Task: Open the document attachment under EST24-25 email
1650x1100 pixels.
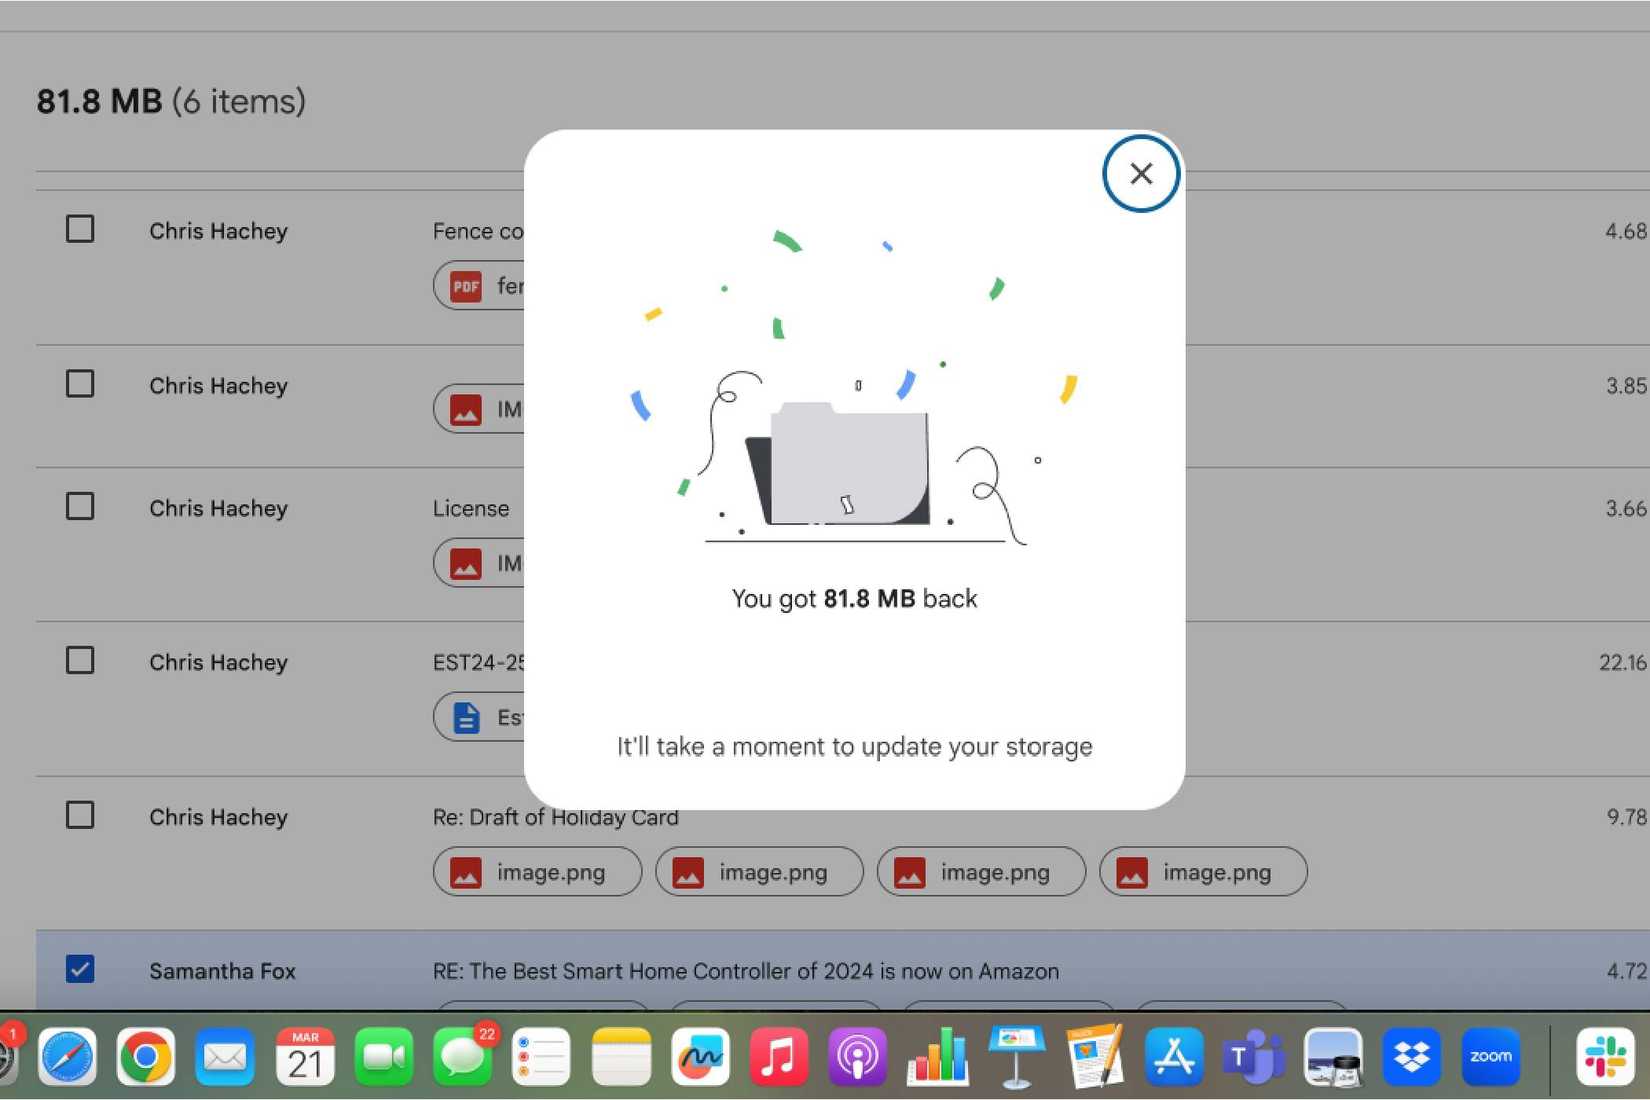Action: 480,717
